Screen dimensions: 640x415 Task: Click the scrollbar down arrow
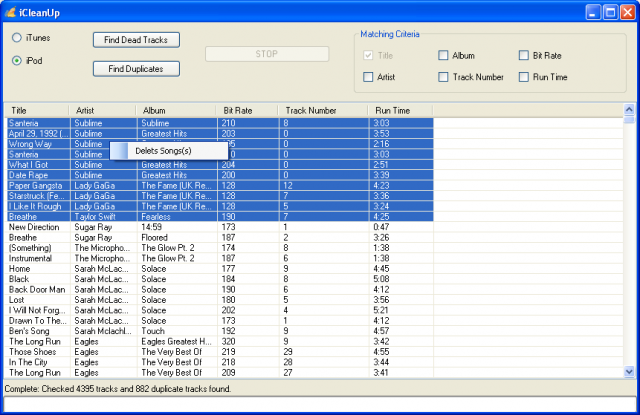pyautogui.click(x=629, y=371)
